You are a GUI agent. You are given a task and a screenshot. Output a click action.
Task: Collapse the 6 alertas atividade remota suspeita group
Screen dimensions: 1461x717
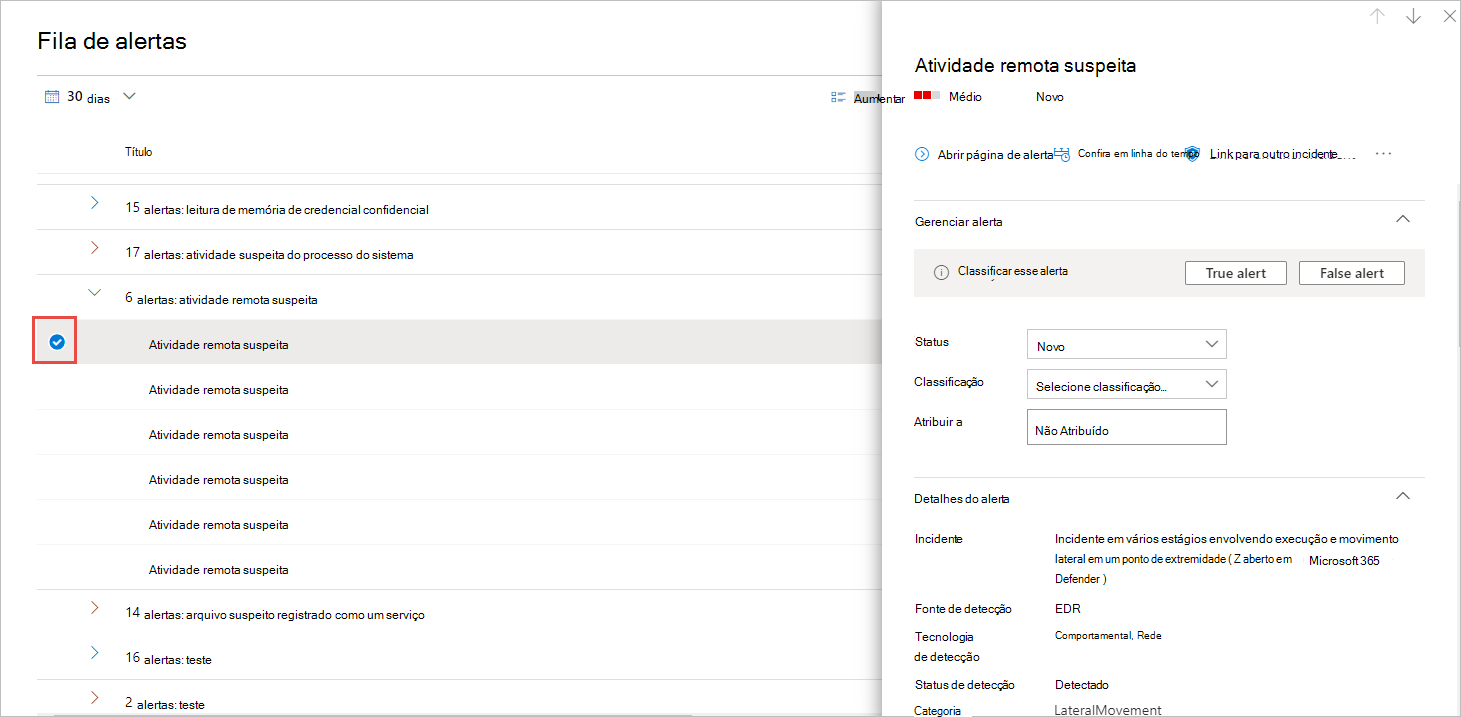[95, 293]
